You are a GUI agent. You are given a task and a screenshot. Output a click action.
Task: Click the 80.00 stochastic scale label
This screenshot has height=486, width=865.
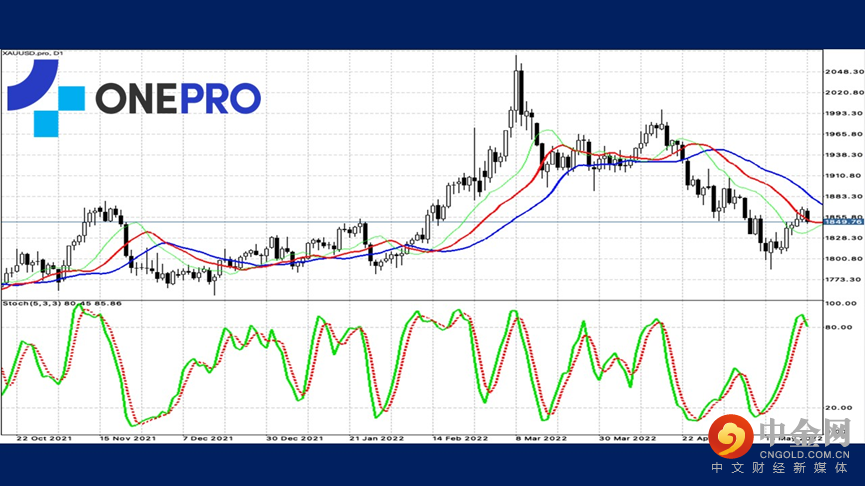tap(839, 327)
